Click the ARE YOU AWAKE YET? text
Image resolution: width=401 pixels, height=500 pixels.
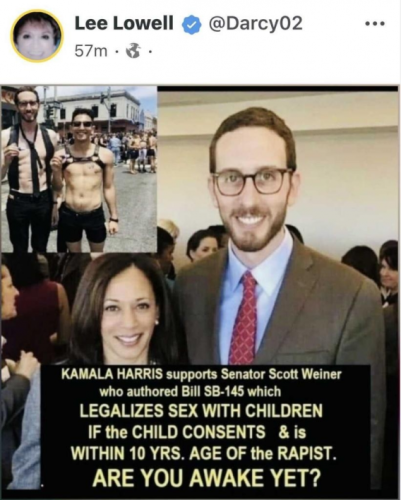pyautogui.click(x=207, y=478)
